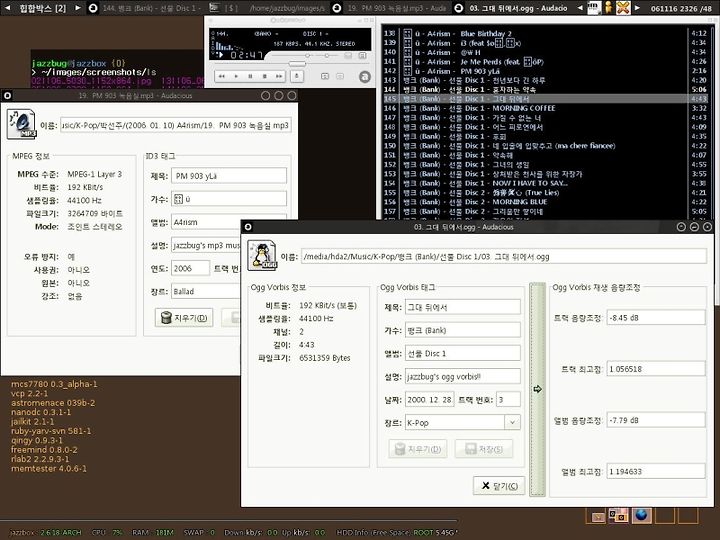The width and height of the screenshot is (720, 540).
Task: Click the Ogg track number field showing 3
Action: click(508, 399)
